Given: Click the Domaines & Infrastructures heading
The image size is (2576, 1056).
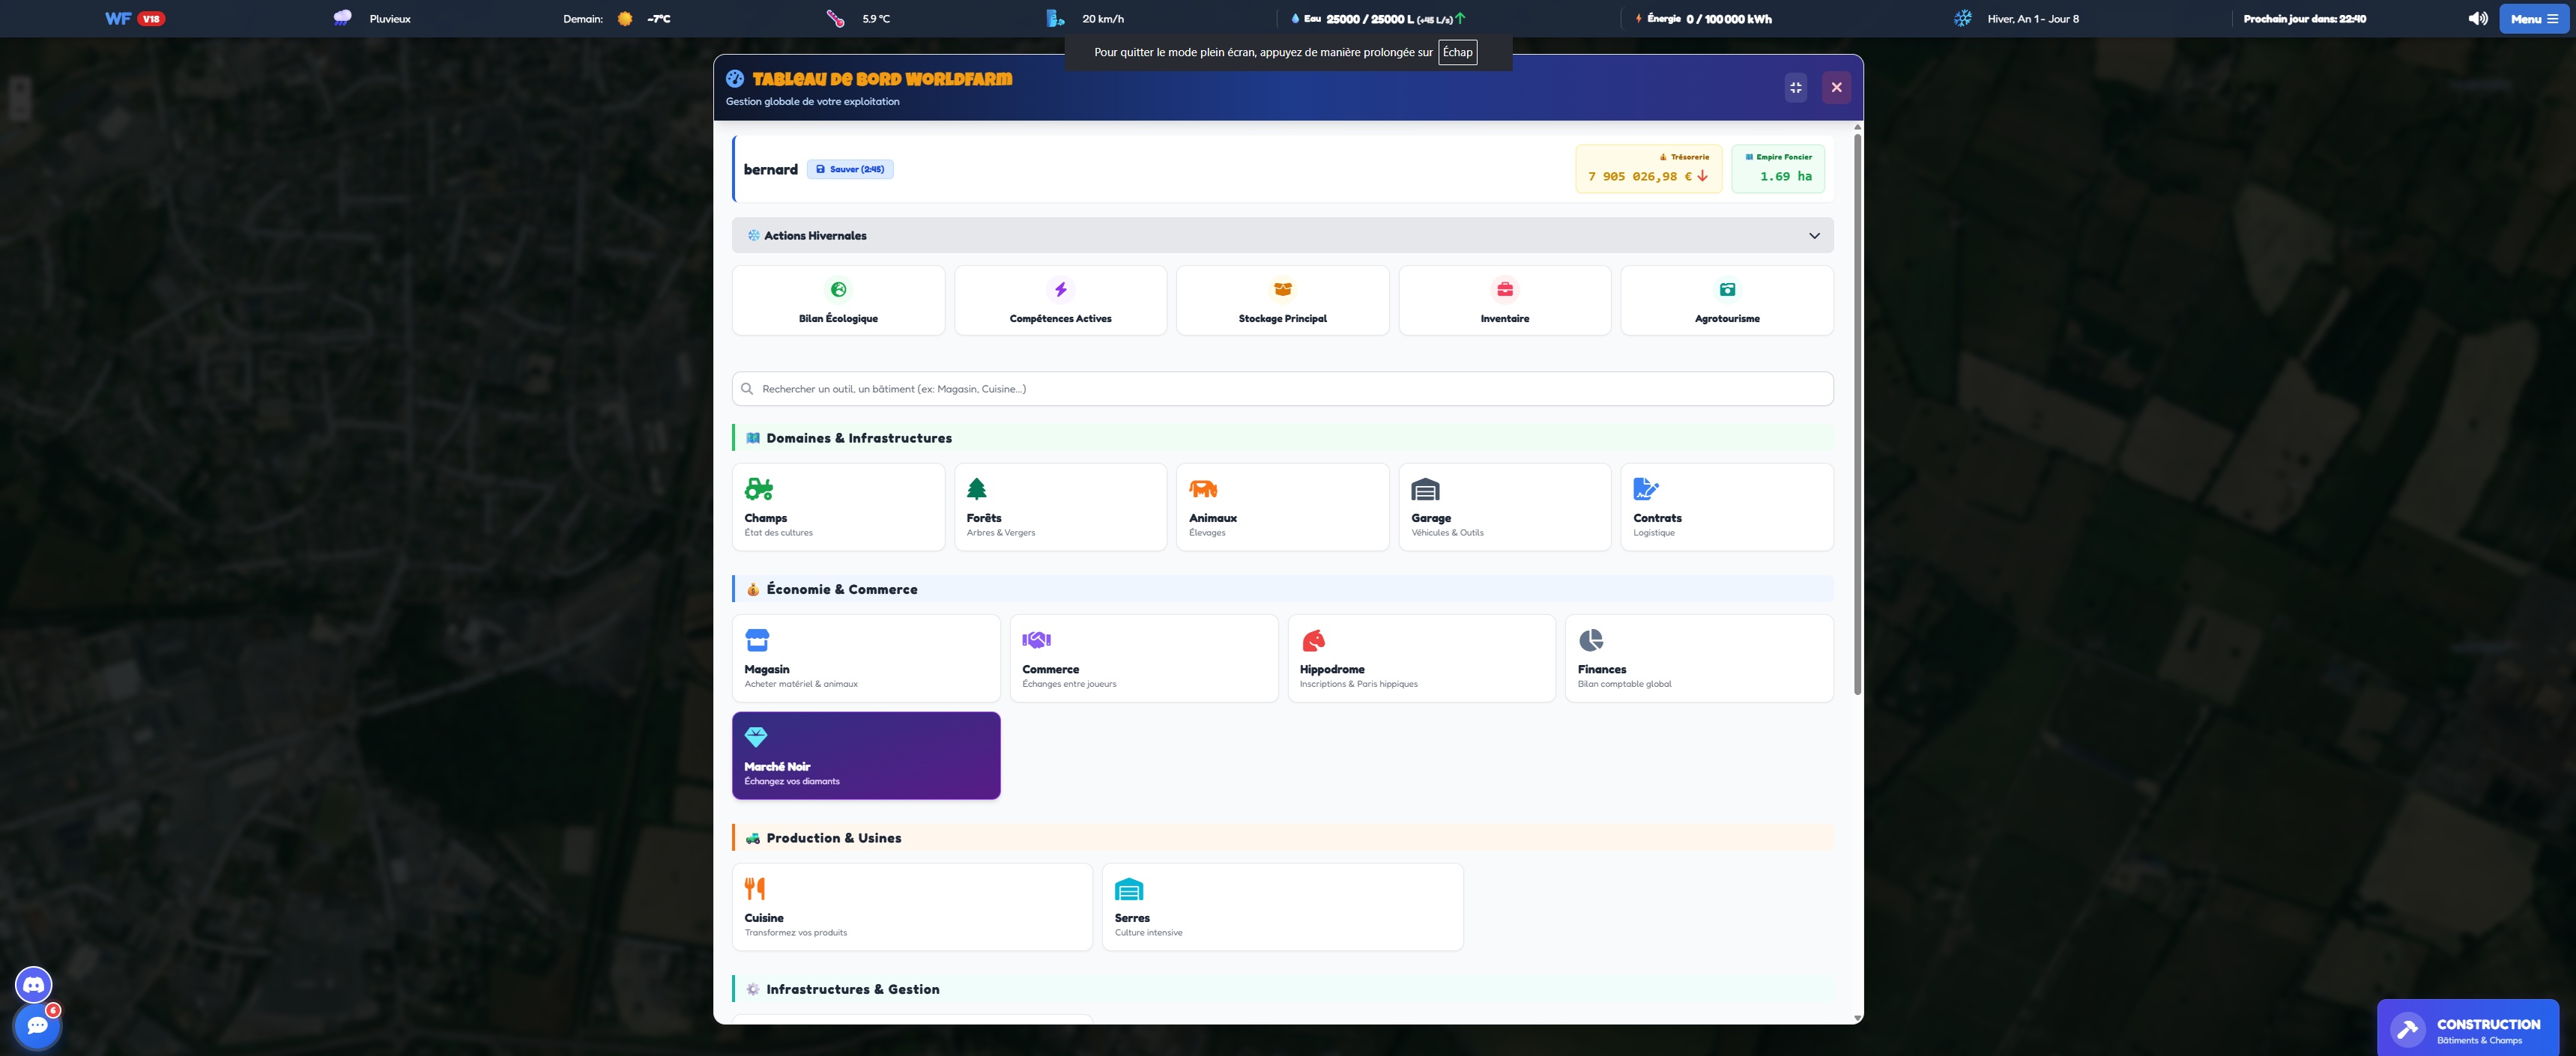Looking at the screenshot, I should [859, 438].
